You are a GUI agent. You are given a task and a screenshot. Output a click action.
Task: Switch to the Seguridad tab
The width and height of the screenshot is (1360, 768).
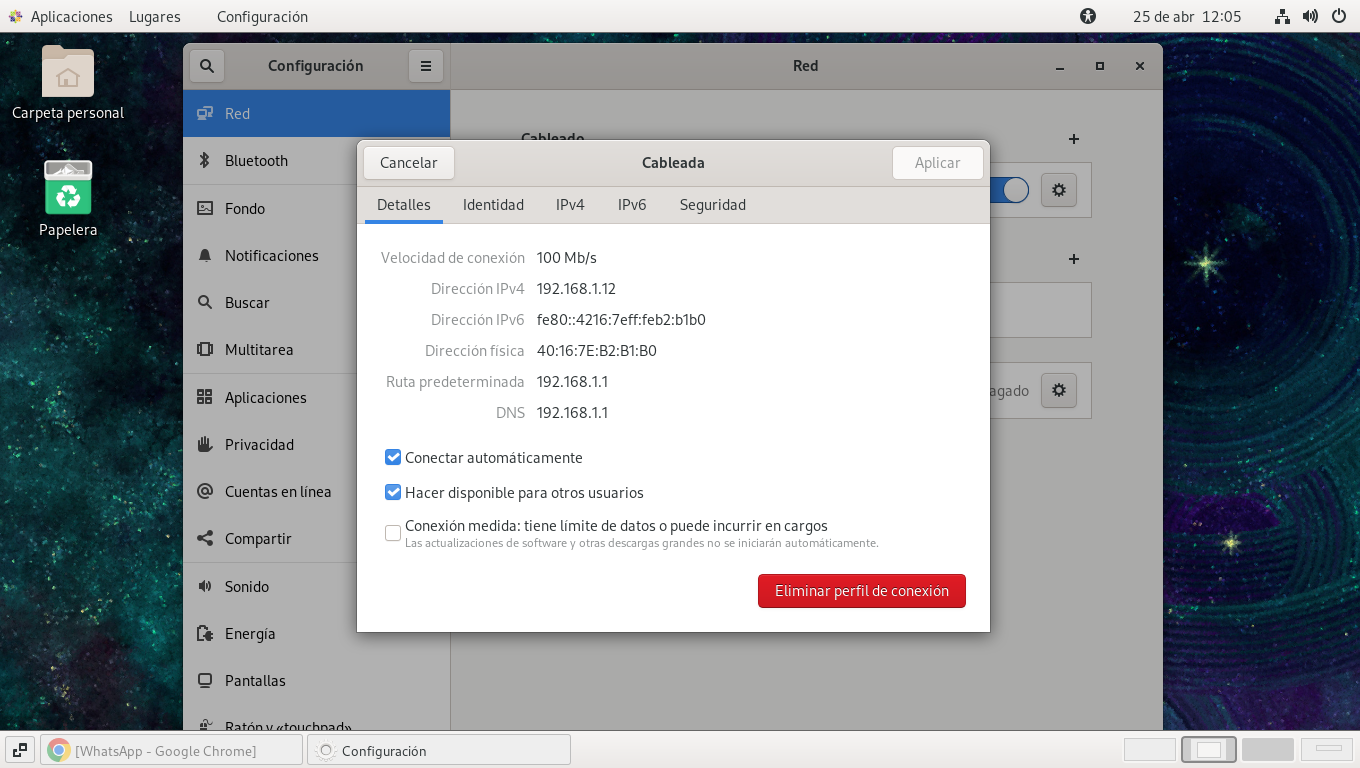click(712, 205)
